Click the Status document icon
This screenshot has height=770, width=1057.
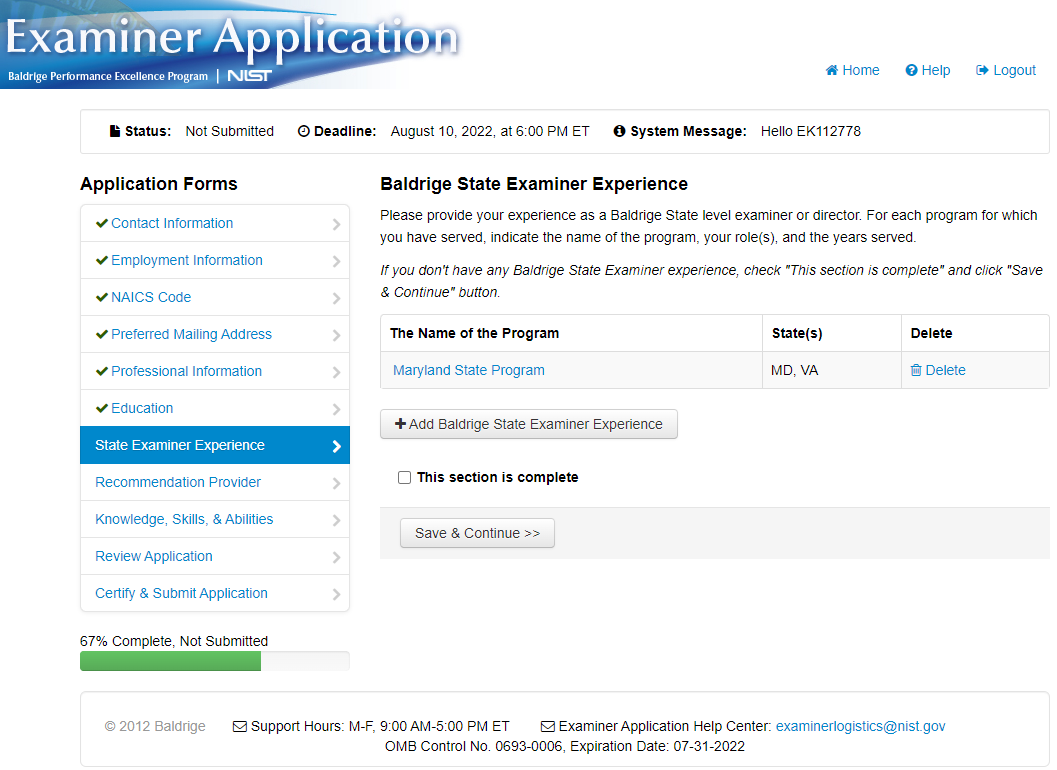(115, 131)
